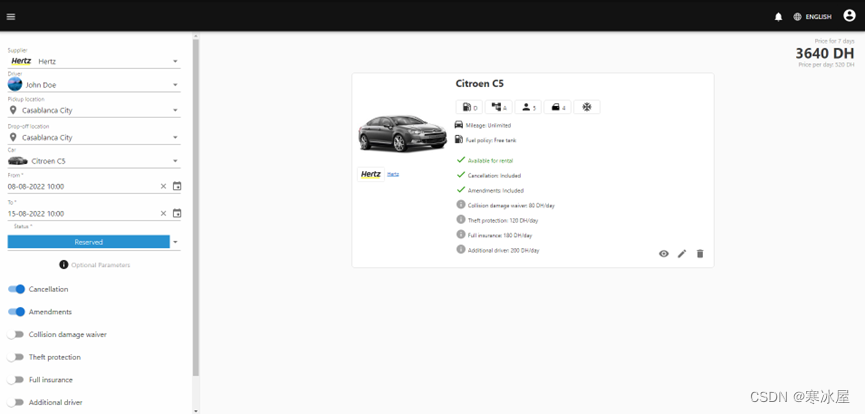Disable the Cancellation switch
Screen dimensions: 865x414
17,289
